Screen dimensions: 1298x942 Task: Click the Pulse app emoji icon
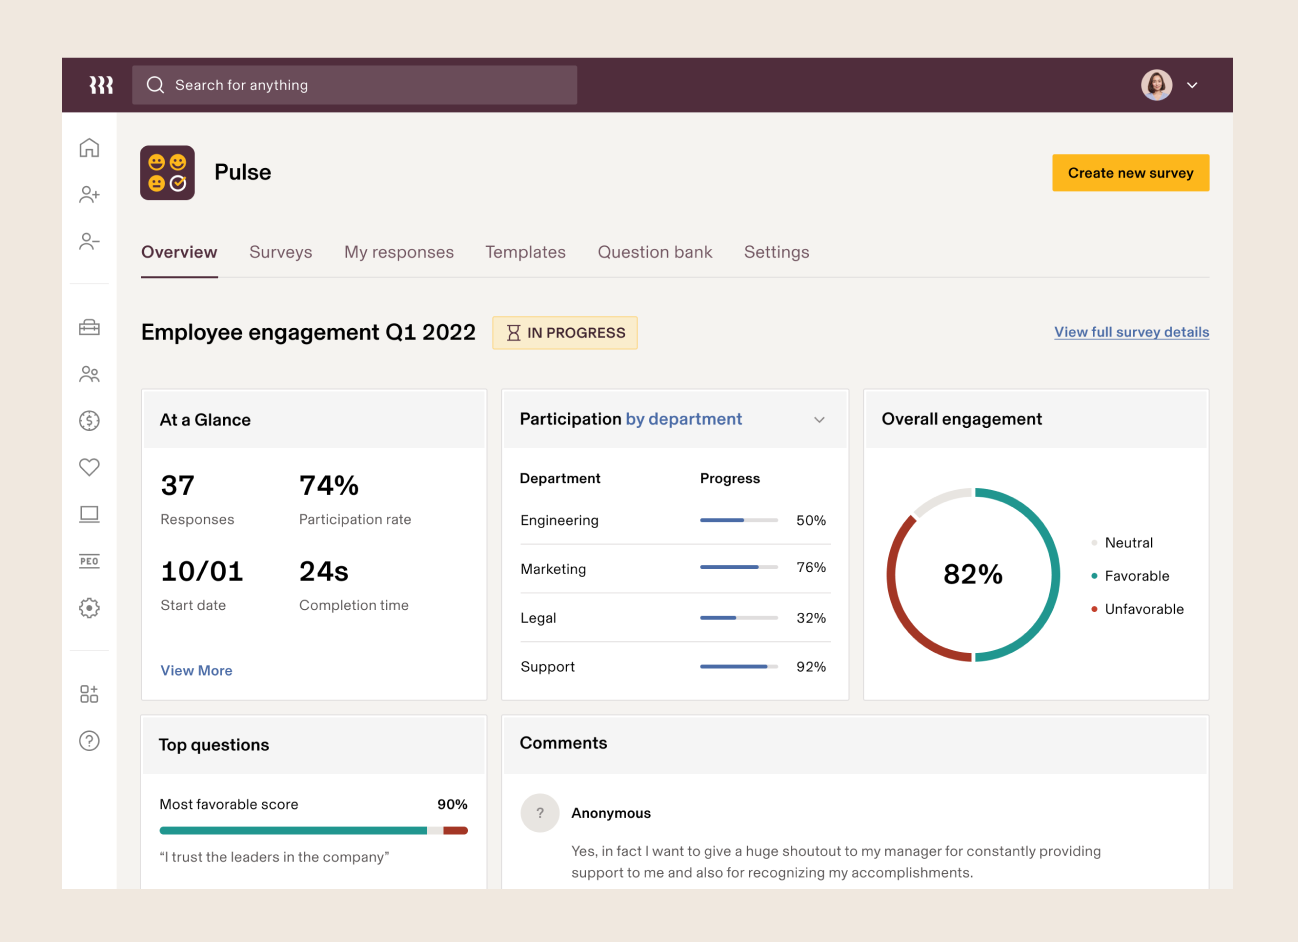167,173
